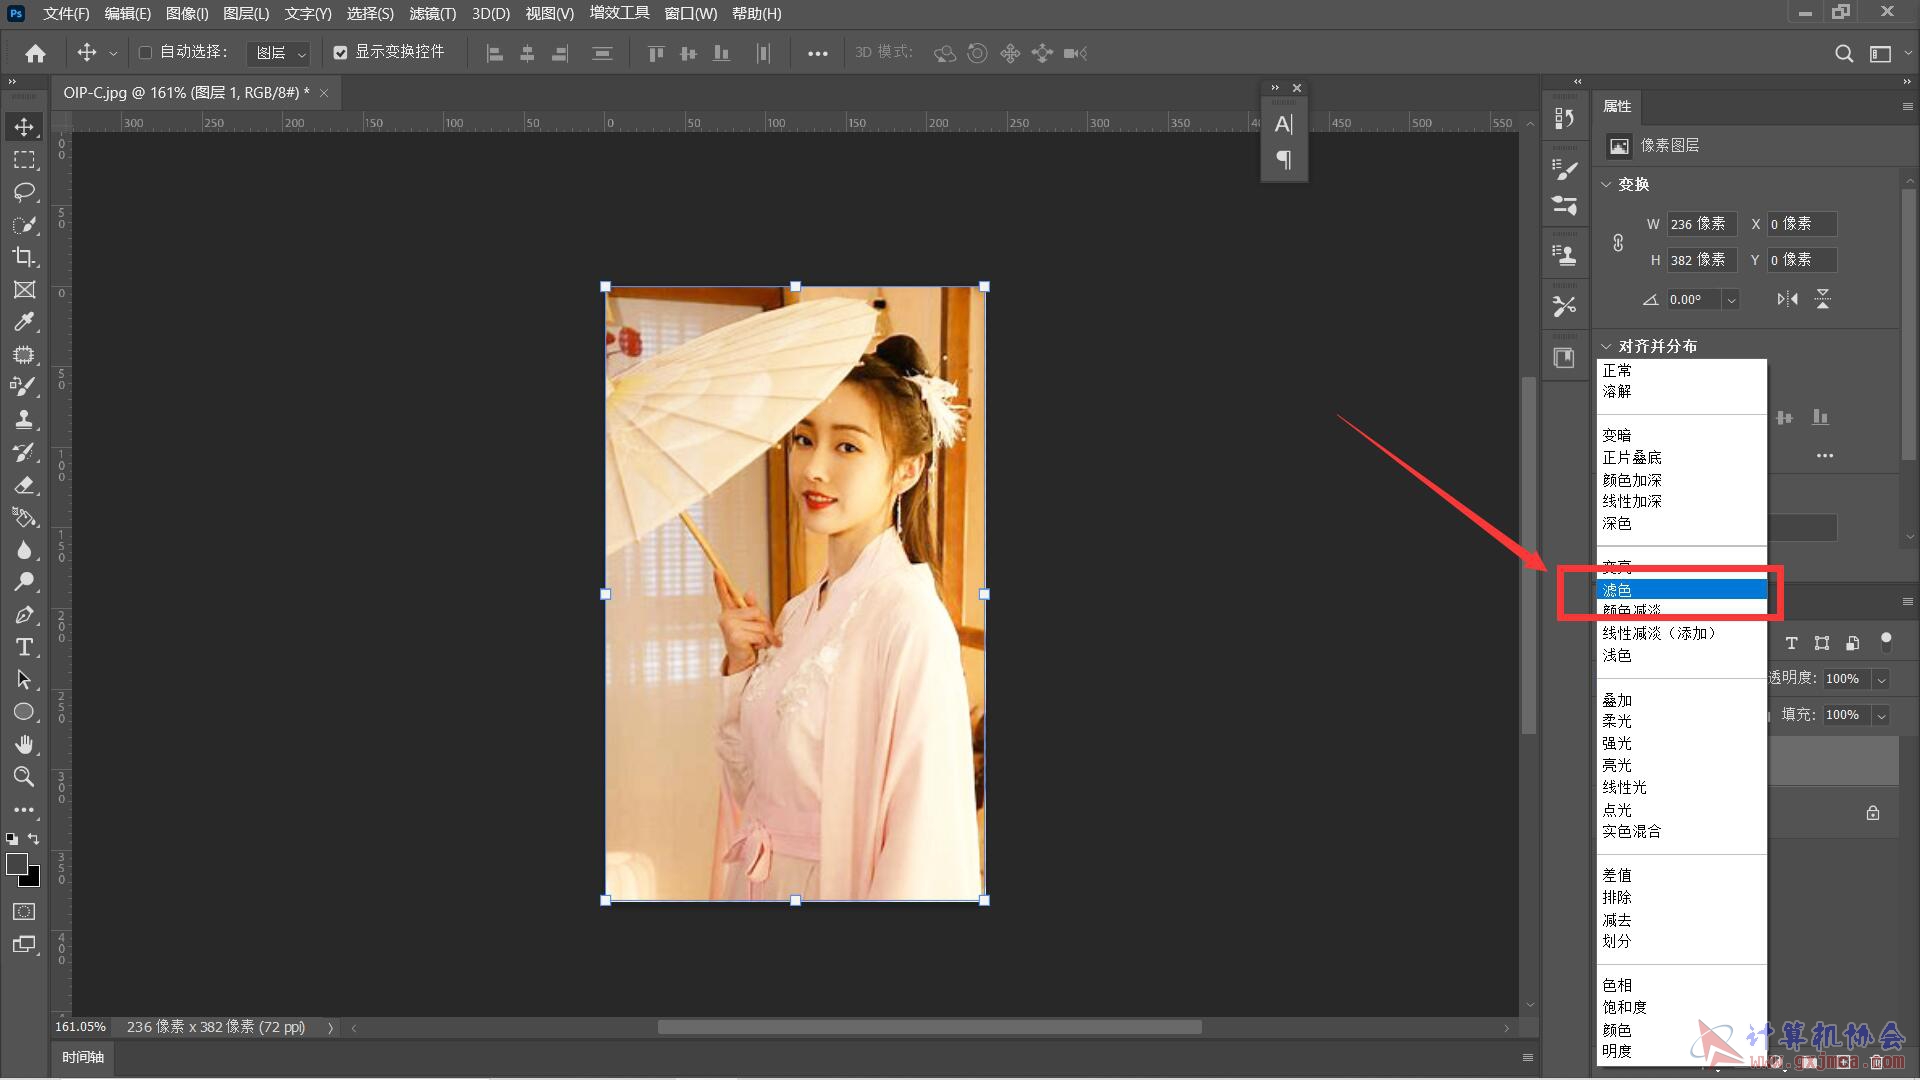Screen dimensions: 1920x1080
Task: Select the Hand tool
Action: (24, 744)
